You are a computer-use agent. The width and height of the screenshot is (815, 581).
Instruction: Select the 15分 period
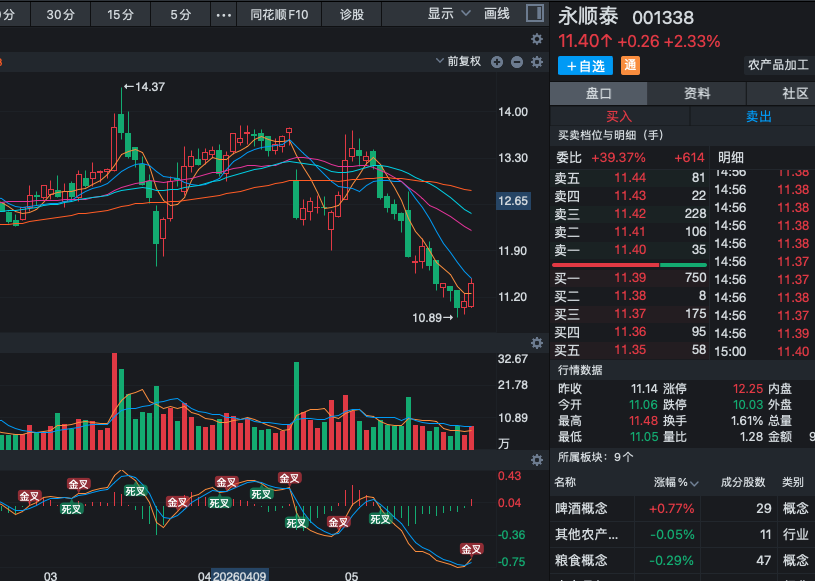pos(121,15)
